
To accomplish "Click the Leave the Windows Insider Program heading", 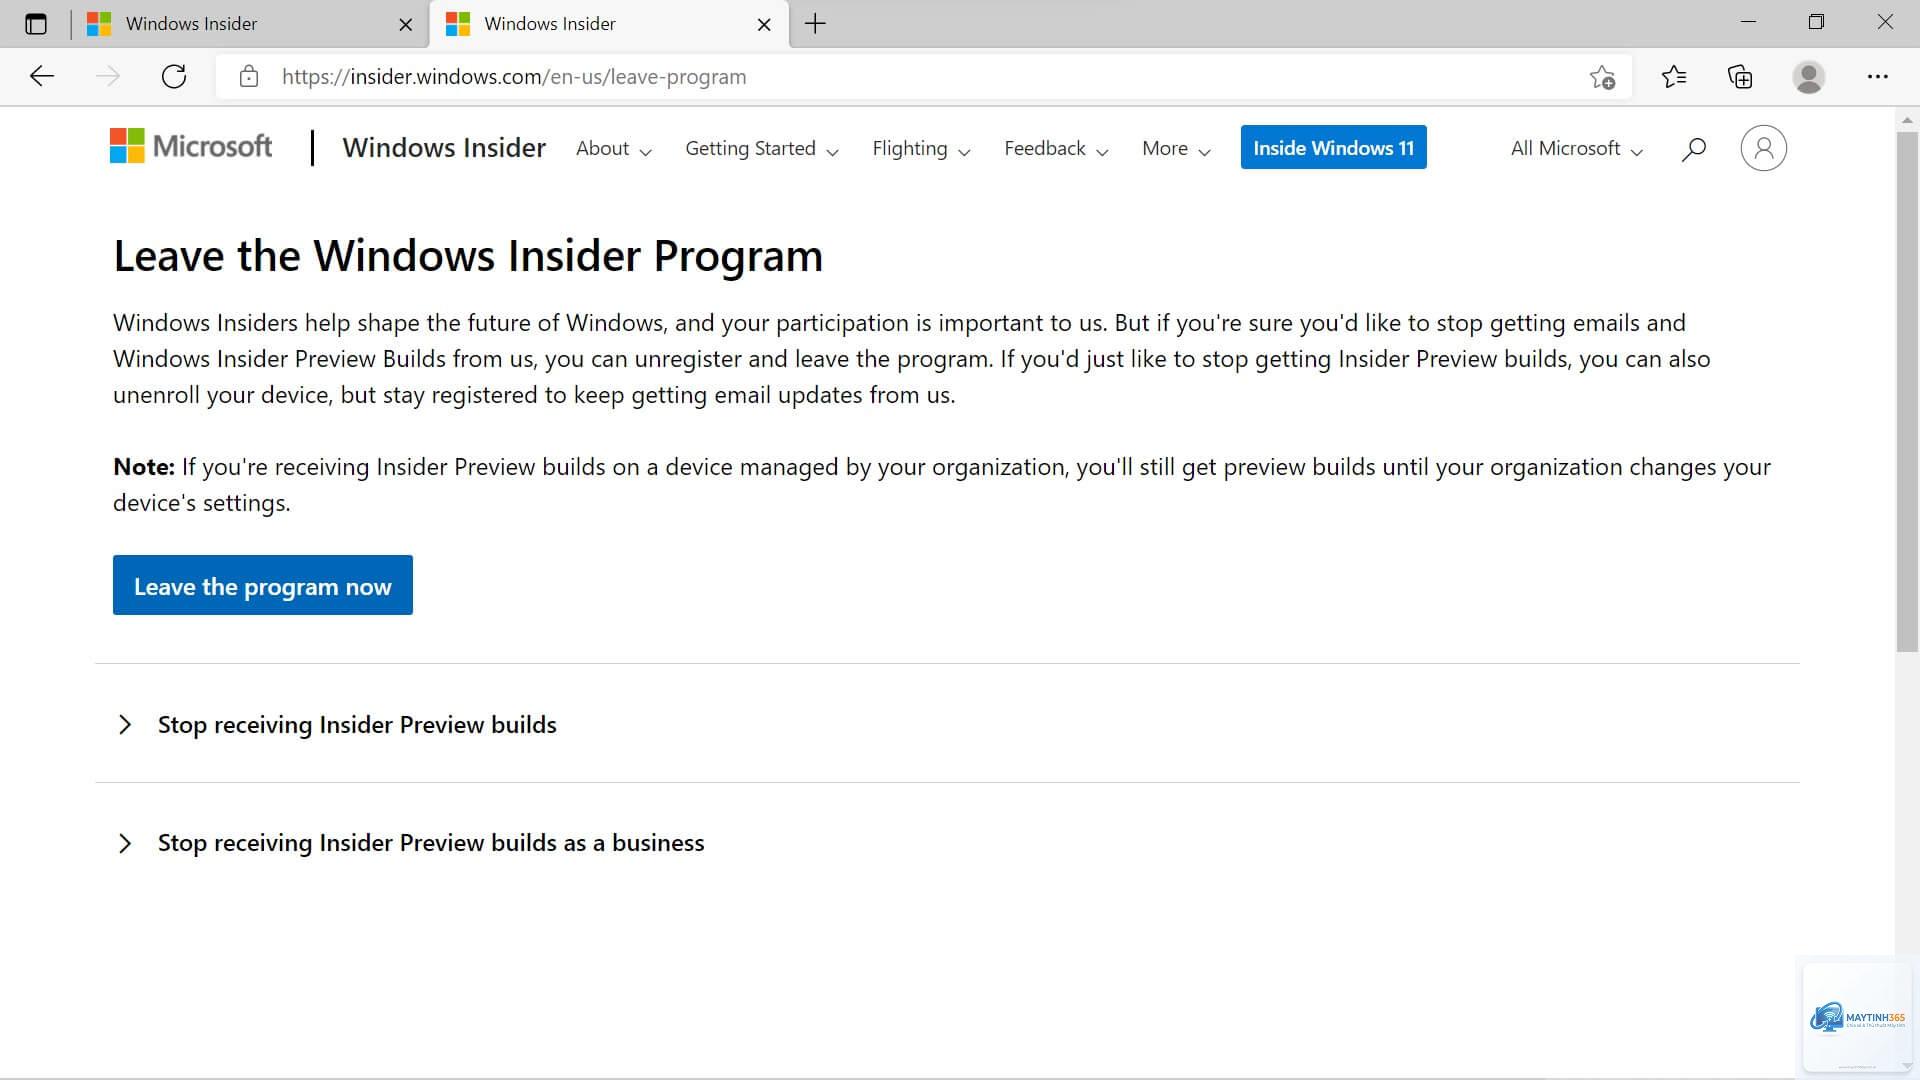I will point(468,256).
